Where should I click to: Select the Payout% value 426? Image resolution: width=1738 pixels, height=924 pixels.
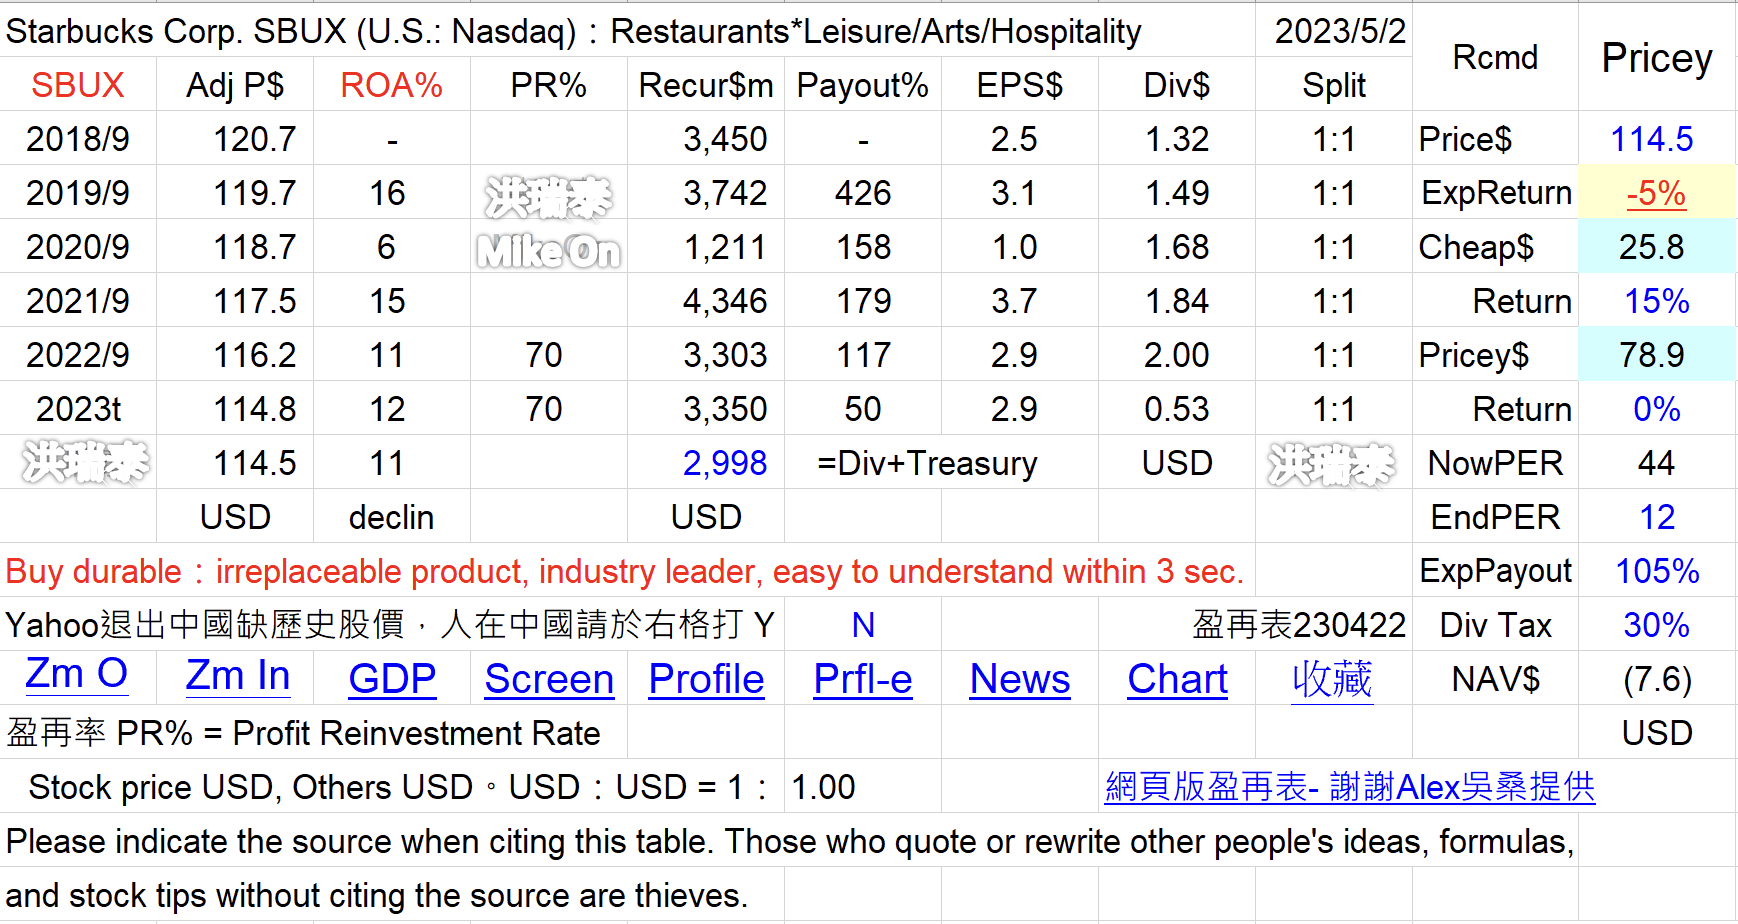click(x=863, y=193)
